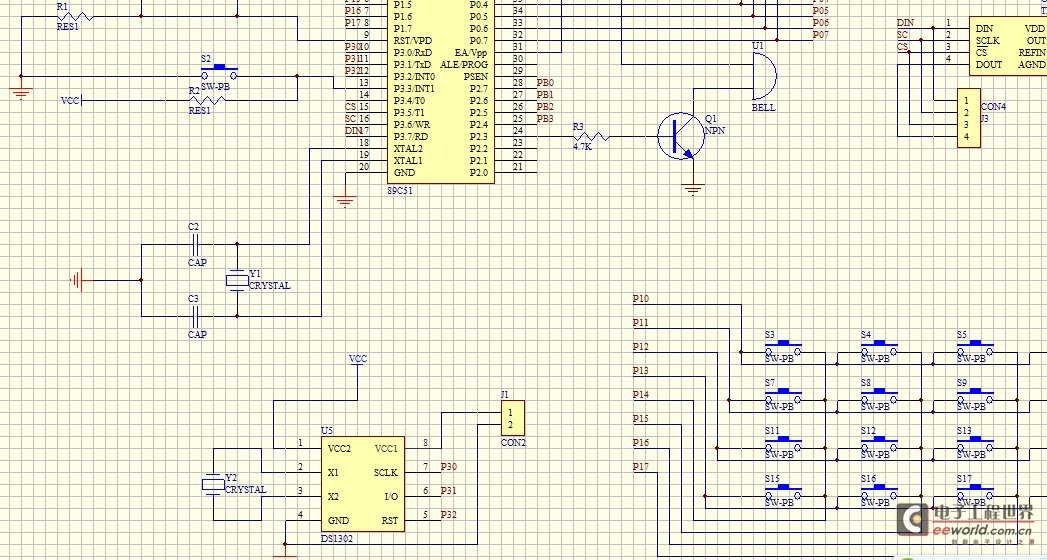Click DOUT pin name on top-right chip
1047x560 pixels.
click(x=989, y=65)
